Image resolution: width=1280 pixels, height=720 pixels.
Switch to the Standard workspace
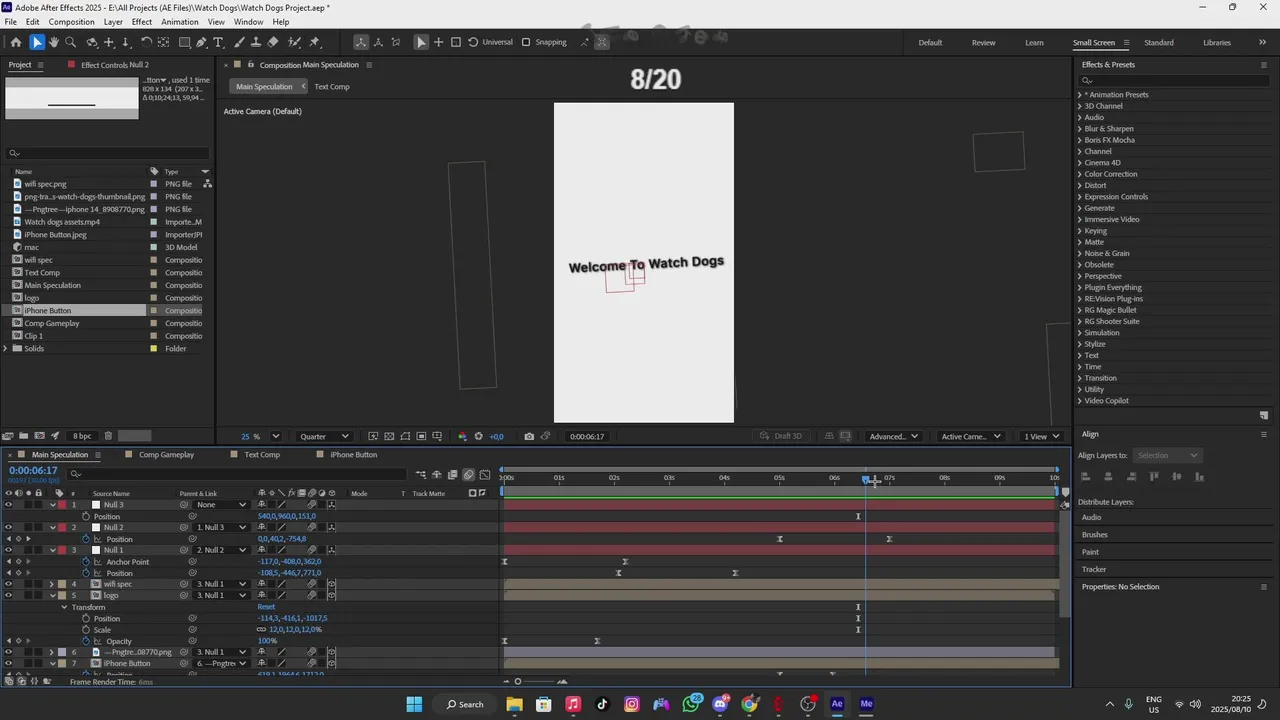coord(1159,43)
